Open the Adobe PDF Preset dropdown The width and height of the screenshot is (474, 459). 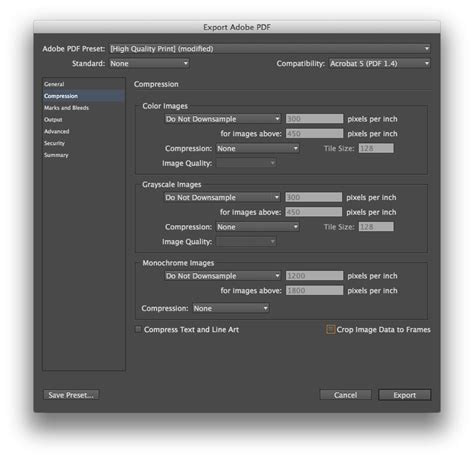270,49
